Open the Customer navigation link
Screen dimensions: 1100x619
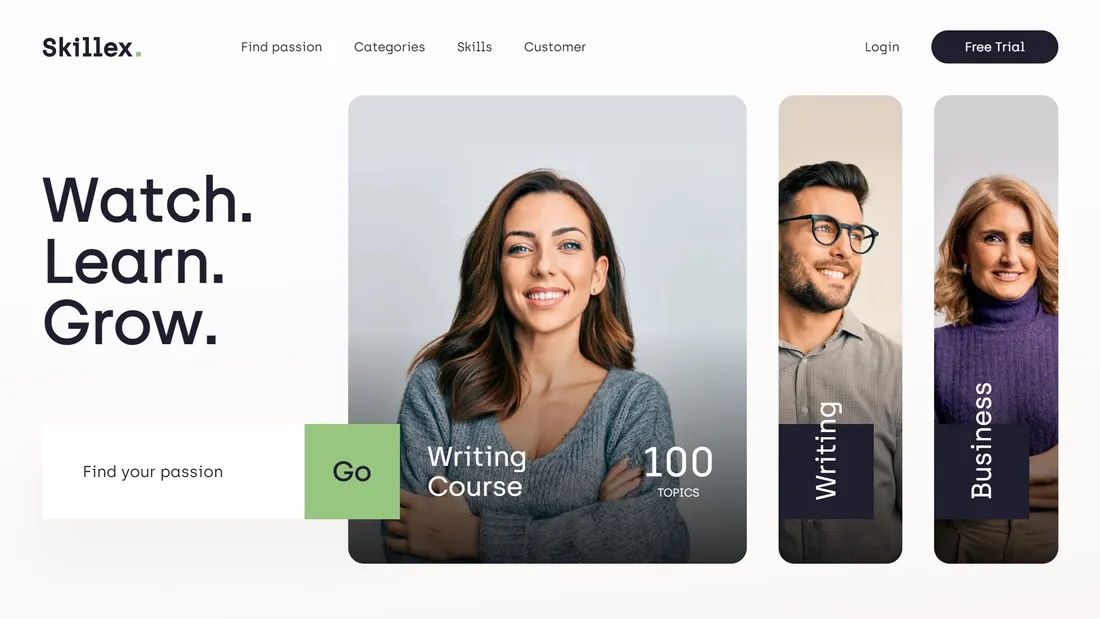tap(555, 47)
